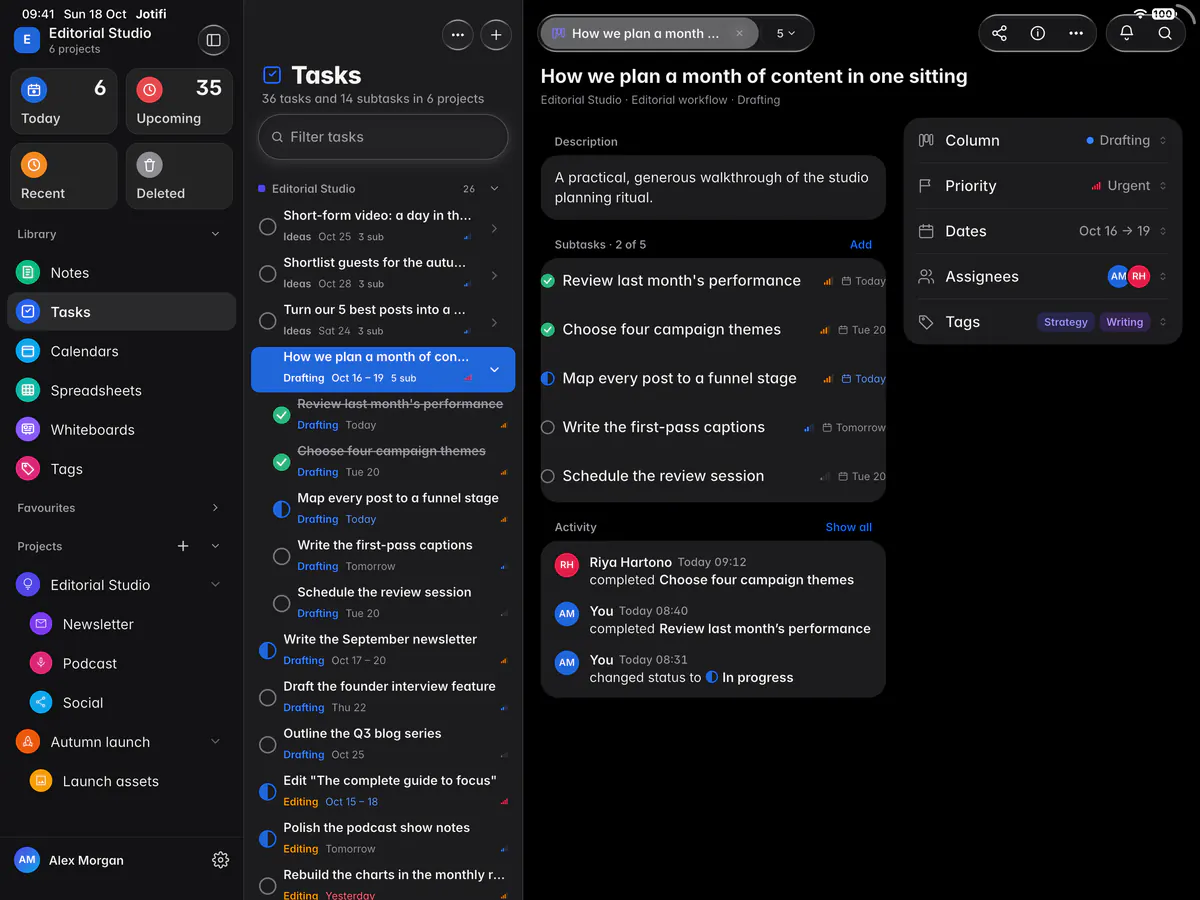Open Tags in the Library

click(x=121, y=469)
